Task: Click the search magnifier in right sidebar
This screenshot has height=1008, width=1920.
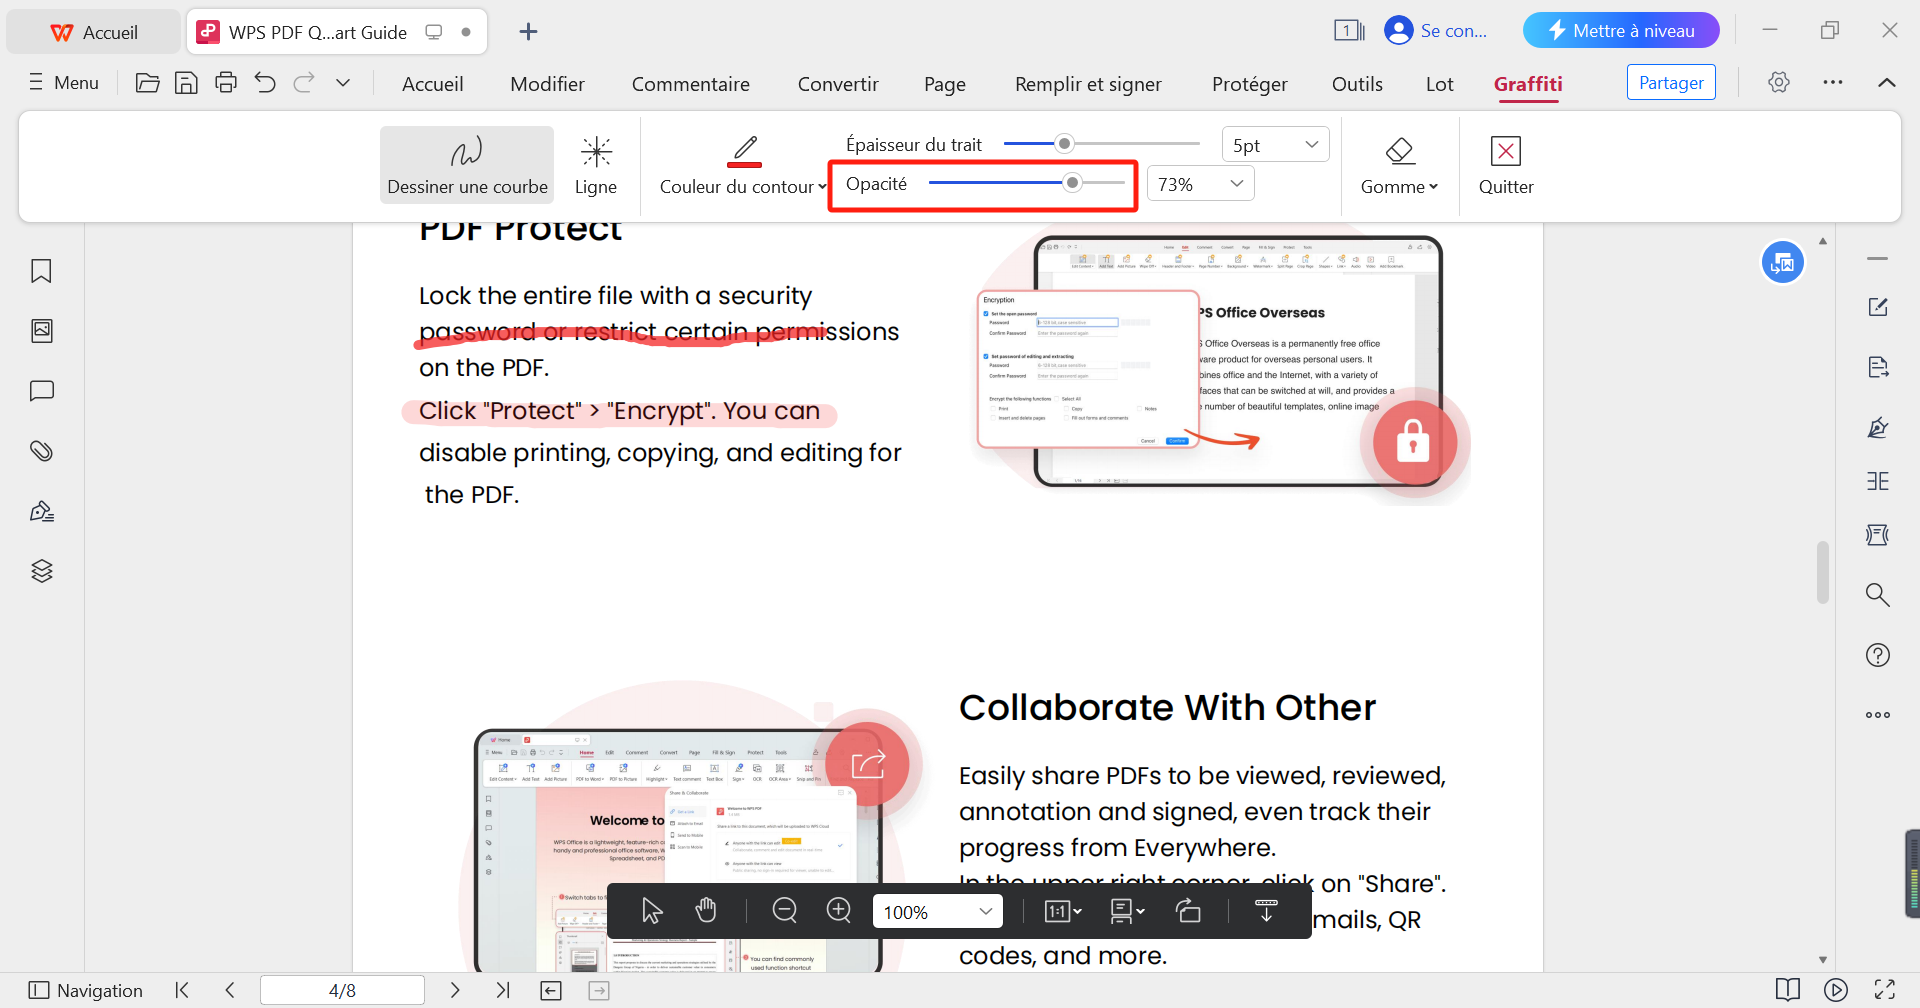Action: (x=1877, y=595)
